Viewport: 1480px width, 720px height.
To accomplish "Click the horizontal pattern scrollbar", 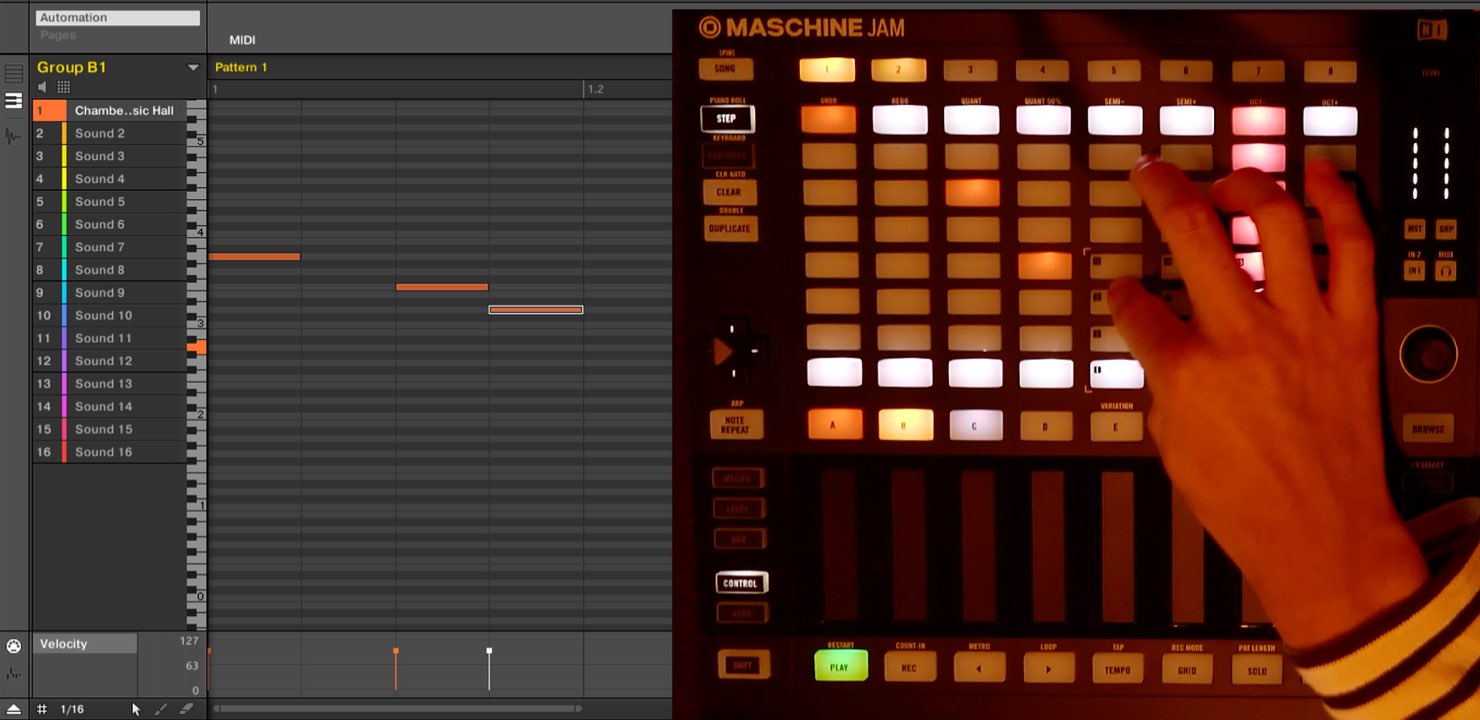I will click(x=399, y=709).
